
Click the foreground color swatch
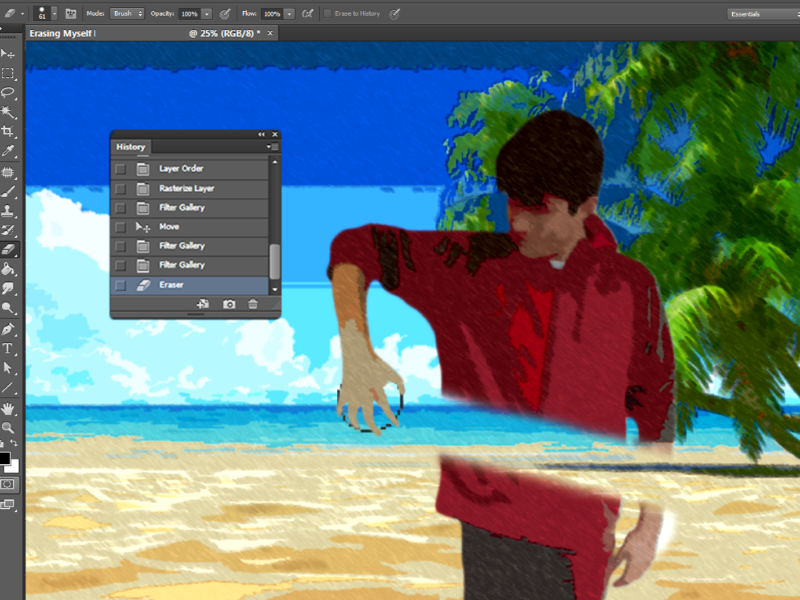(x=5, y=458)
